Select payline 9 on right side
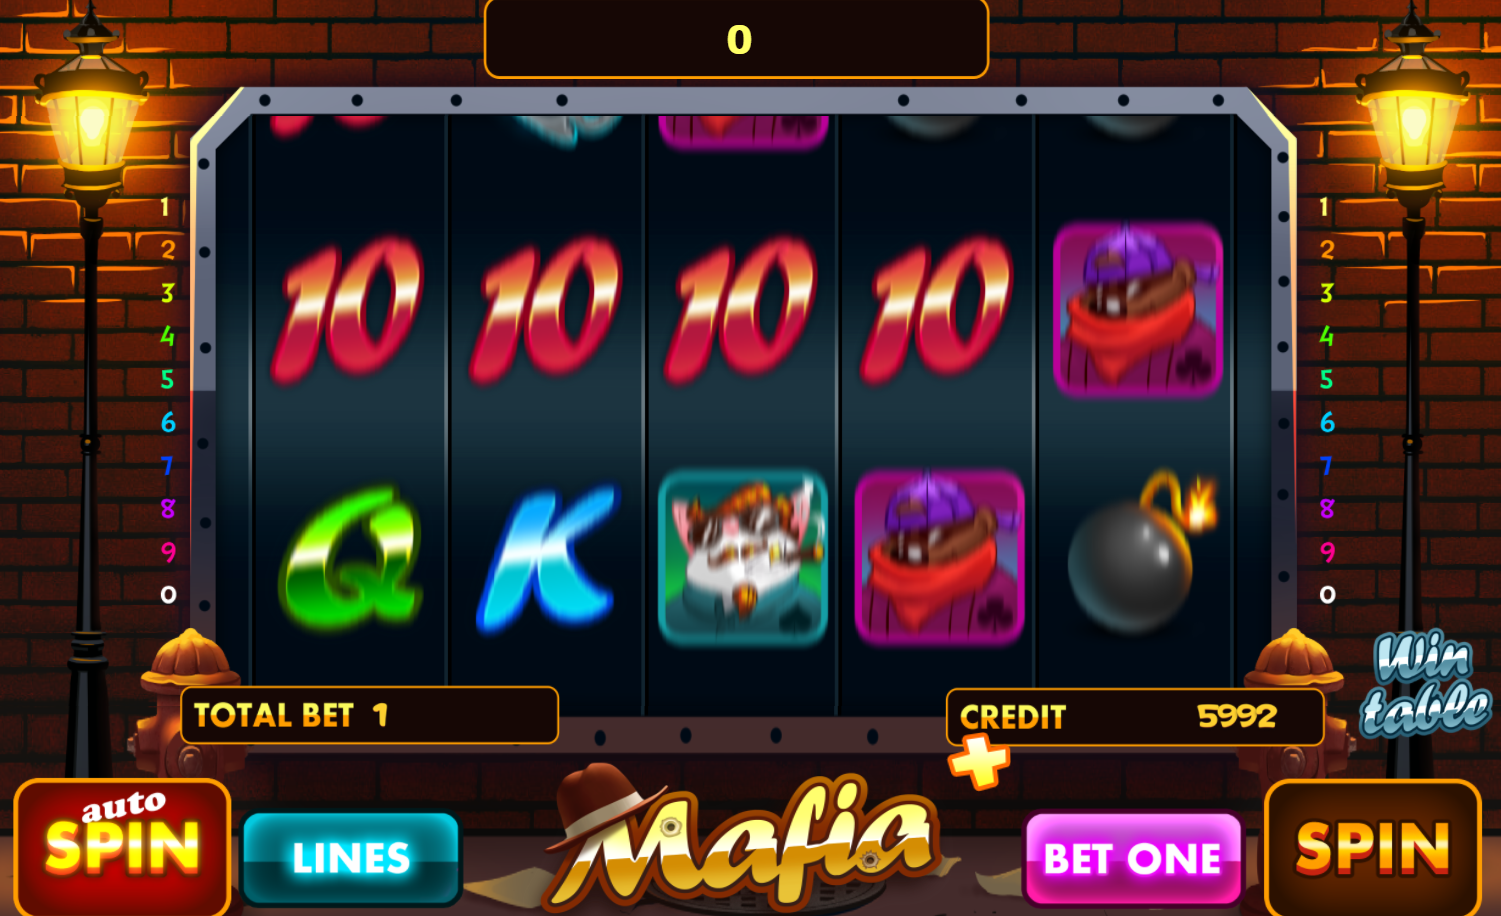Viewport: 1501px width, 916px height. [1327, 552]
